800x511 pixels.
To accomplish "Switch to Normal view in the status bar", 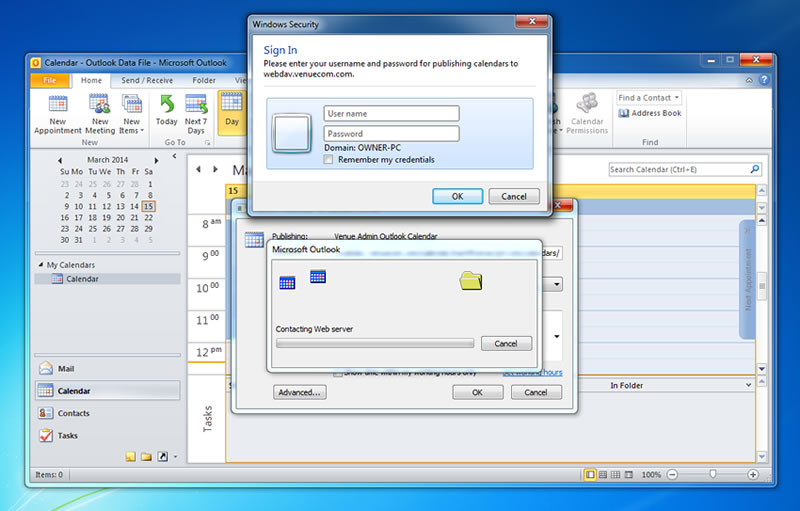I will pyautogui.click(x=590, y=474).
